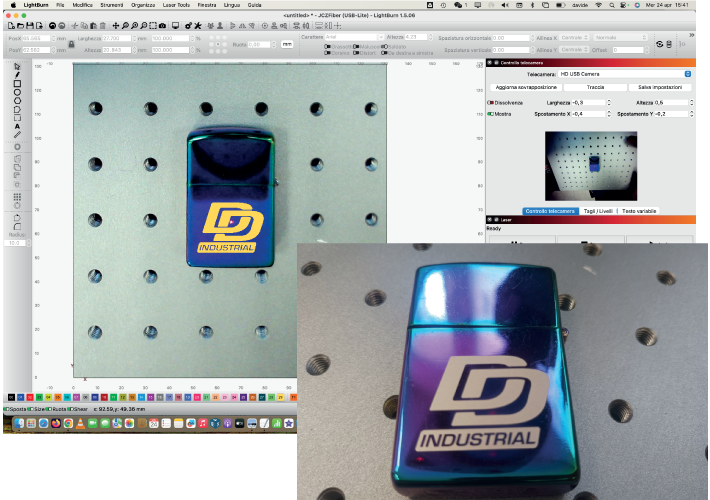Image resolution: width=710 pixels, height=500 pixels.
Task: Create a new file with the New icon
Action: click(x=11, y=26)
